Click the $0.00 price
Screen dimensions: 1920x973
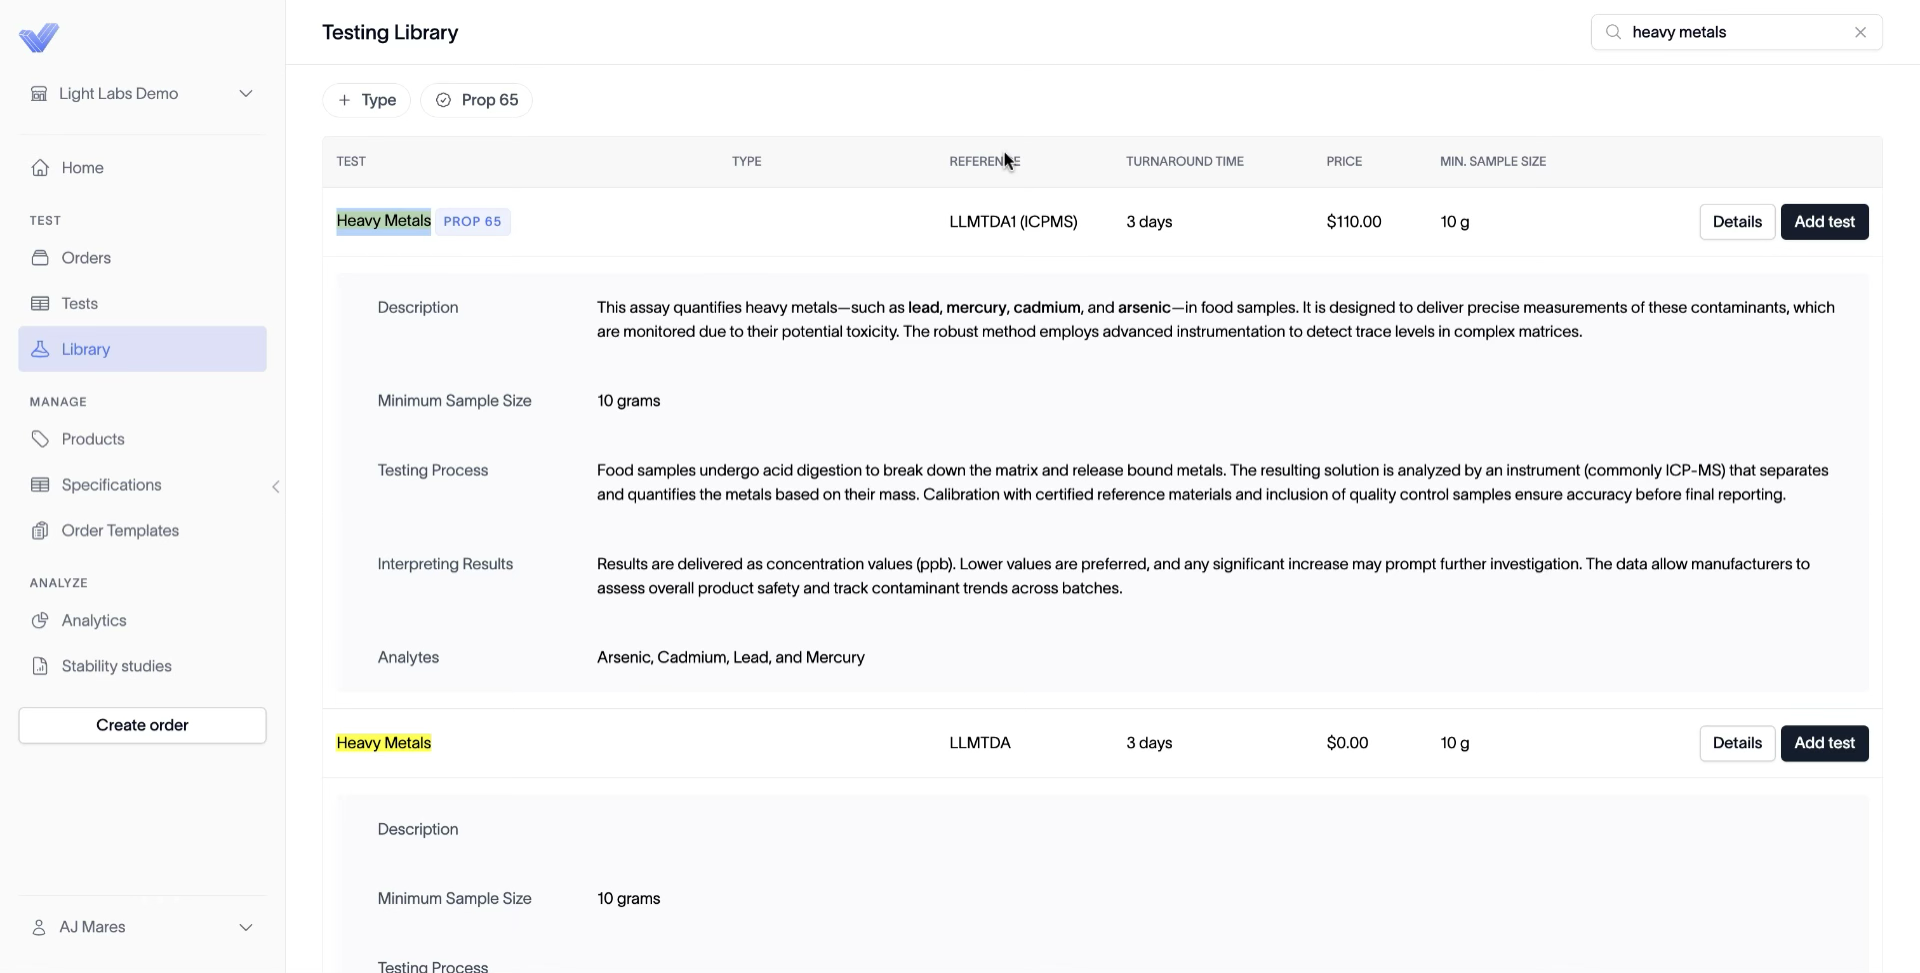1347,743
